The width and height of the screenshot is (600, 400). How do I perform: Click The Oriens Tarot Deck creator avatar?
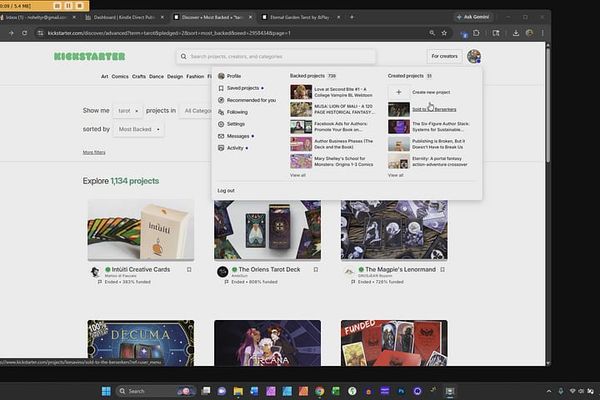tap(222, 272)
